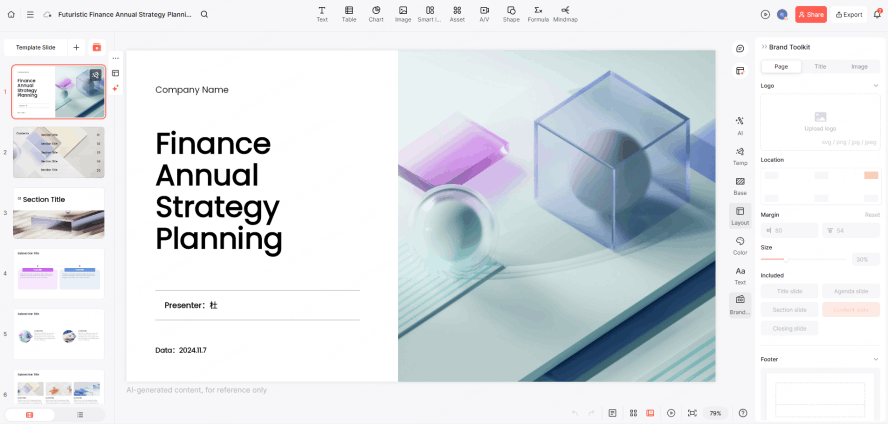Insert a Text element
This screenshot has height=424, width=888.
click(x=322, y=14)
